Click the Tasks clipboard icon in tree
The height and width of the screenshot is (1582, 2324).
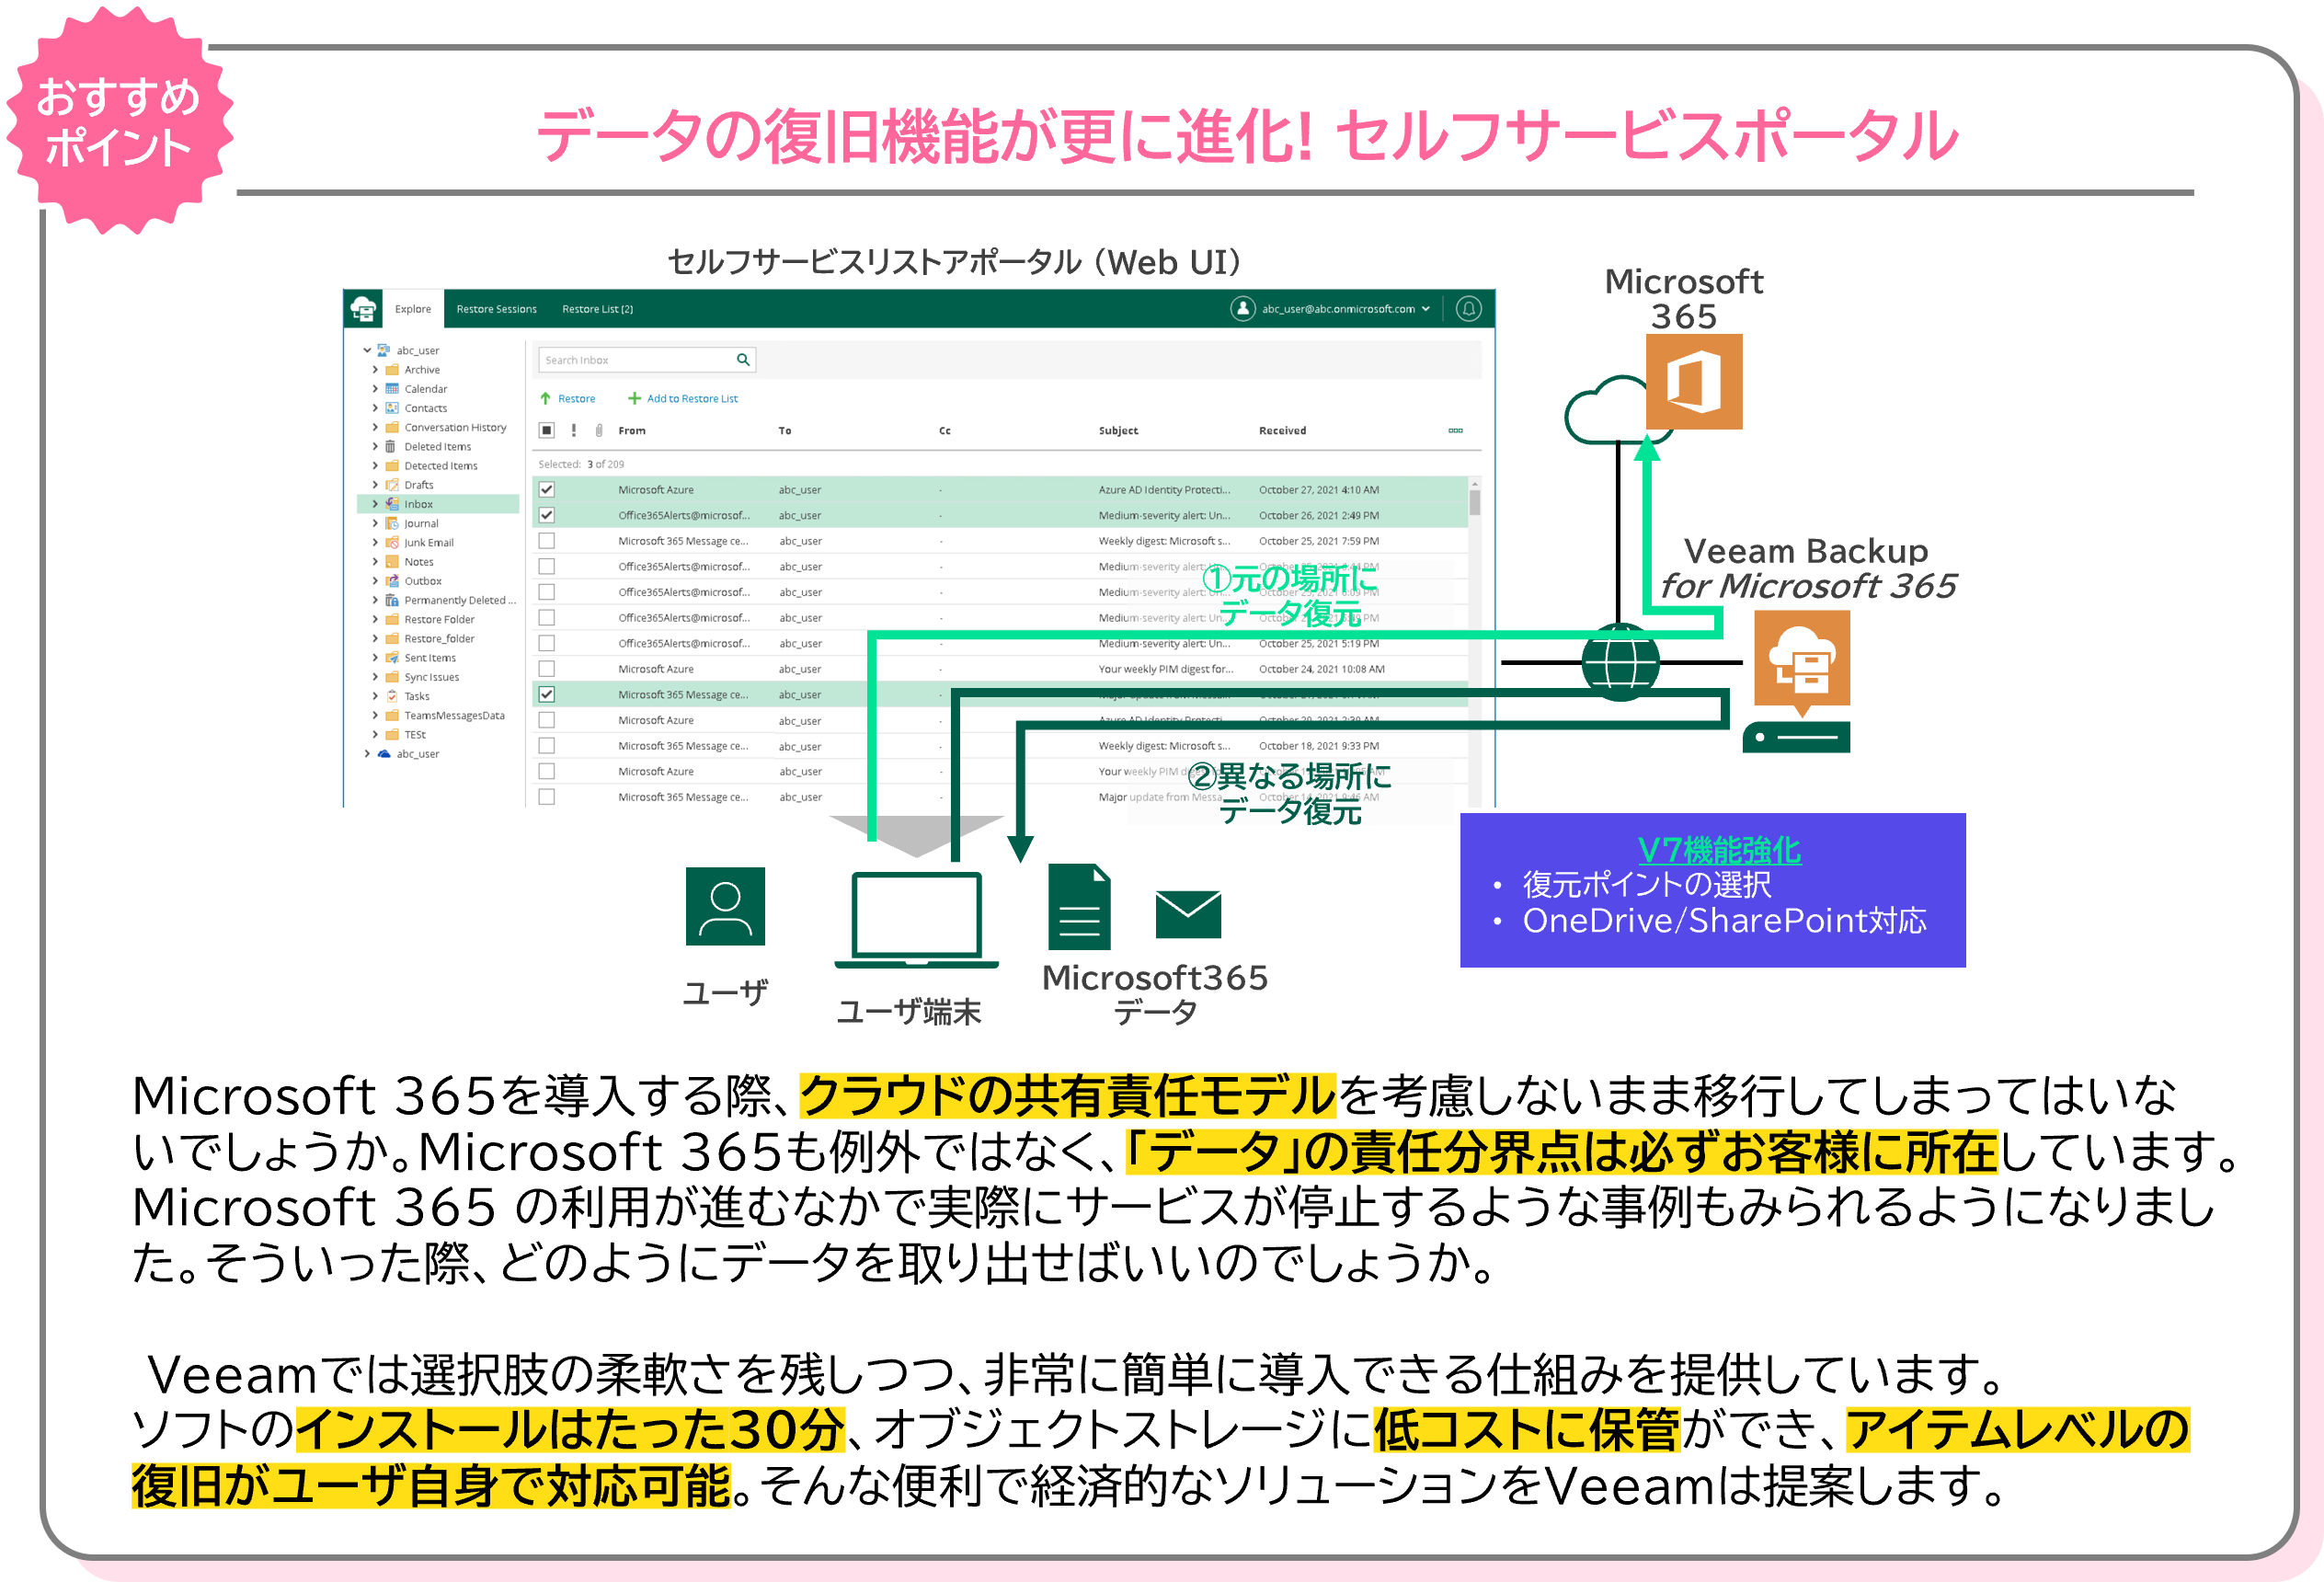[x=392, y=696]
